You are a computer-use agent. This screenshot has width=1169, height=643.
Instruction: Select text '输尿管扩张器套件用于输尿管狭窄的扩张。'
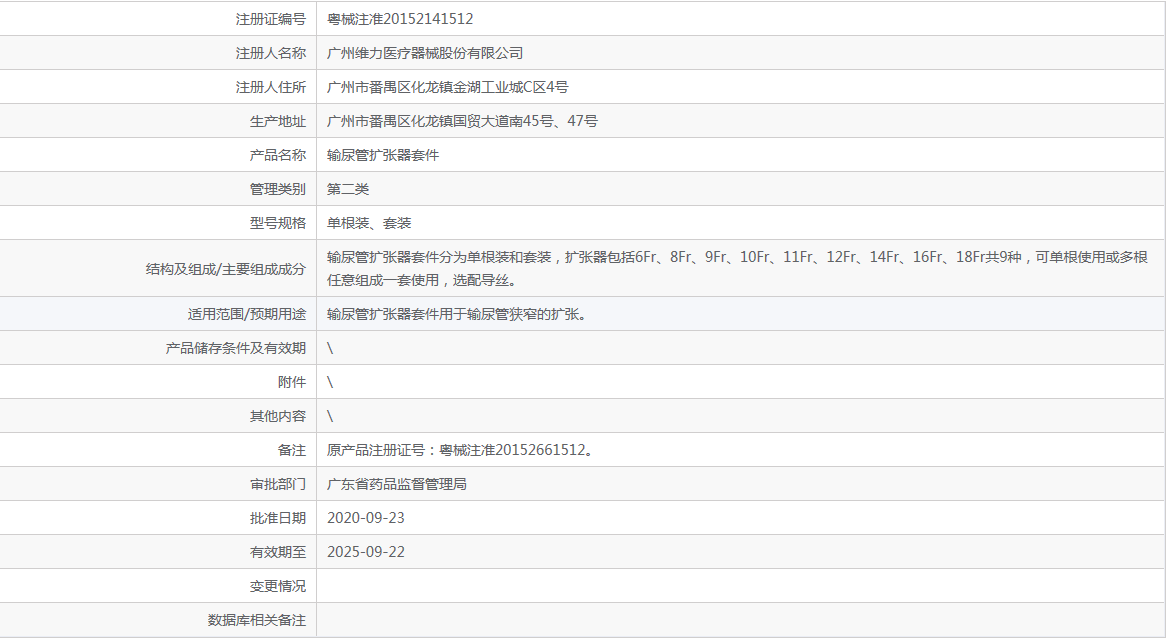point(457,315)
